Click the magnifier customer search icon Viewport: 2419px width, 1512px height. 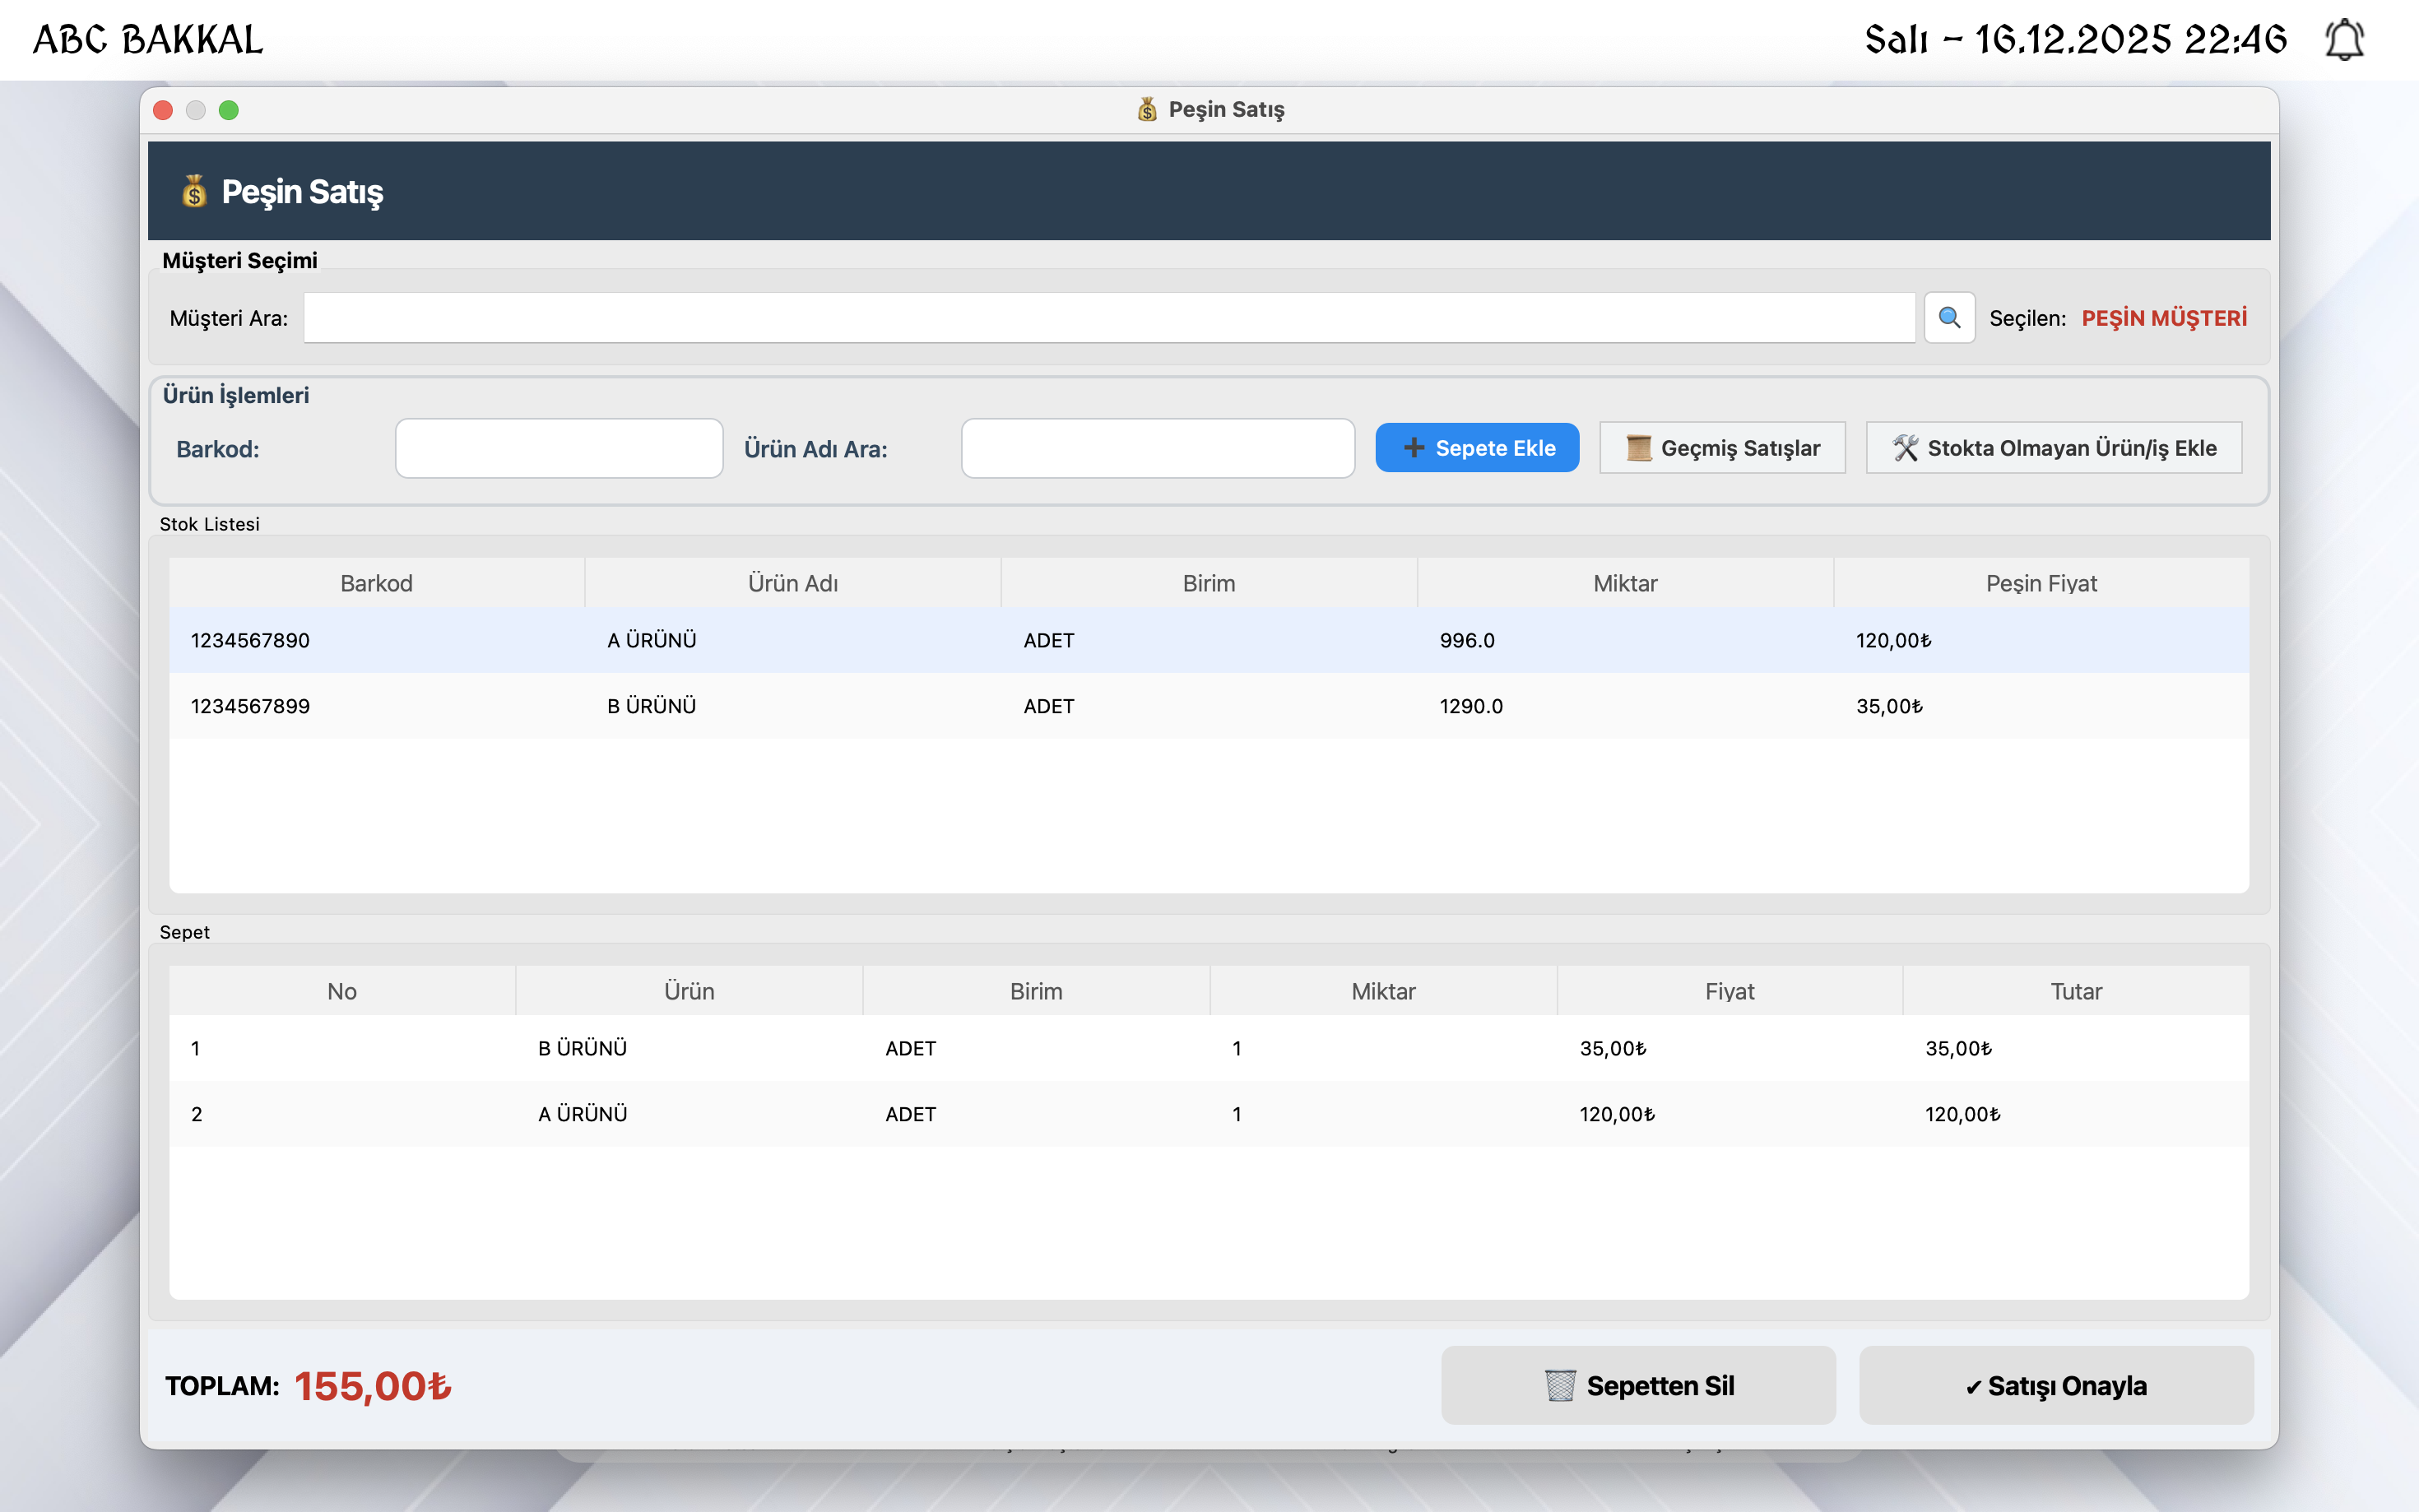tap(1948, 318)
